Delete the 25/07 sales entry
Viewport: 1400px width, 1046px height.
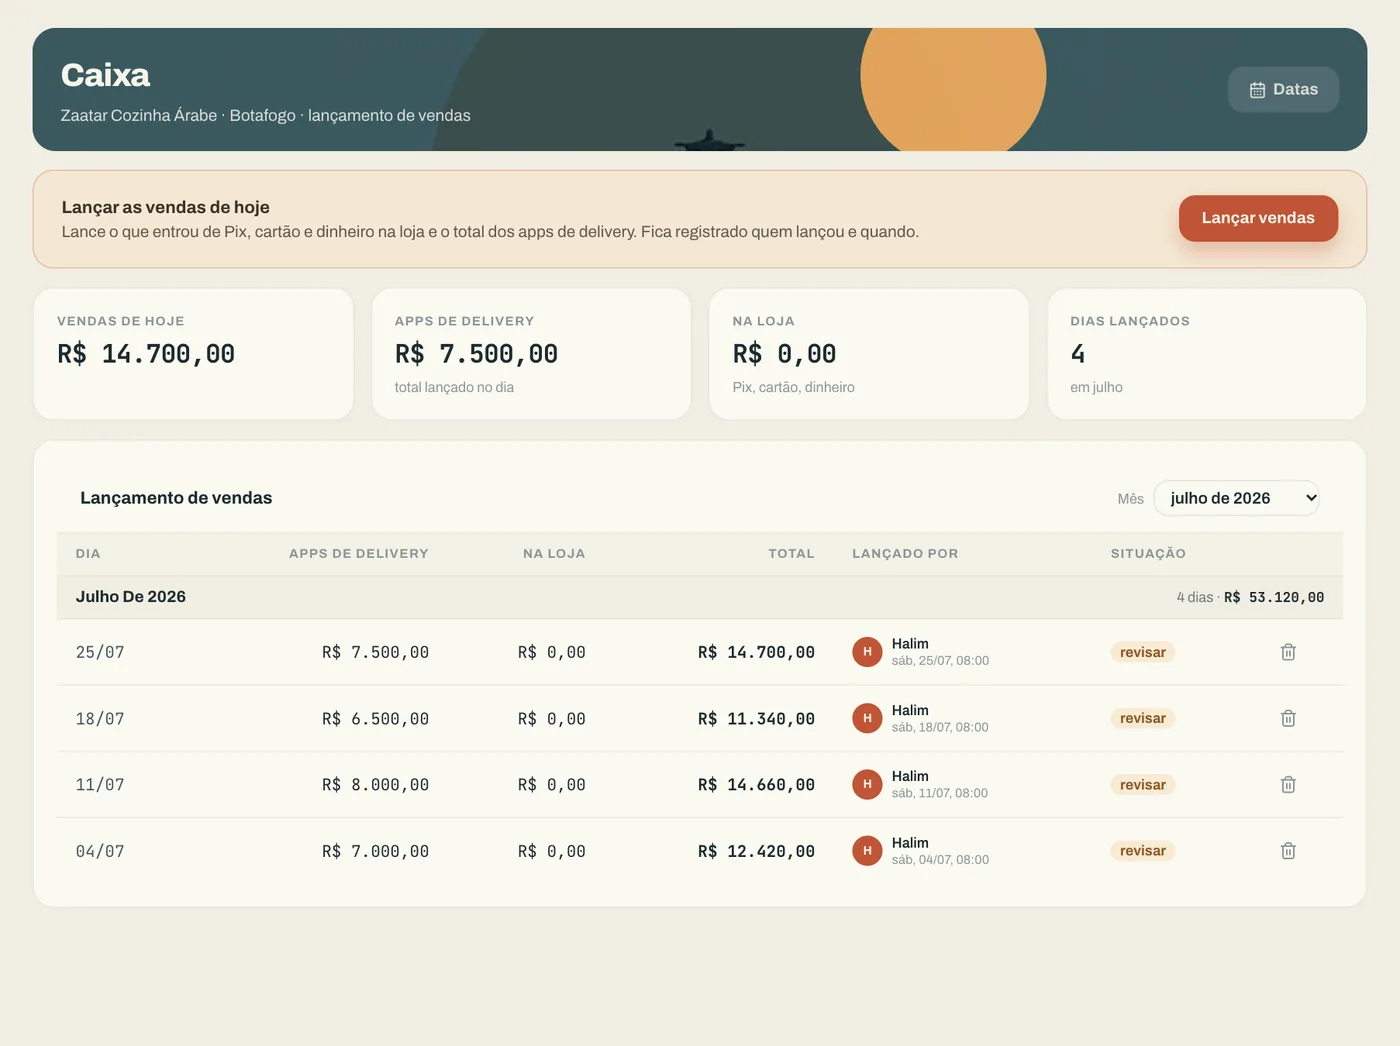pyautogui.click(x=1288, y=652)
